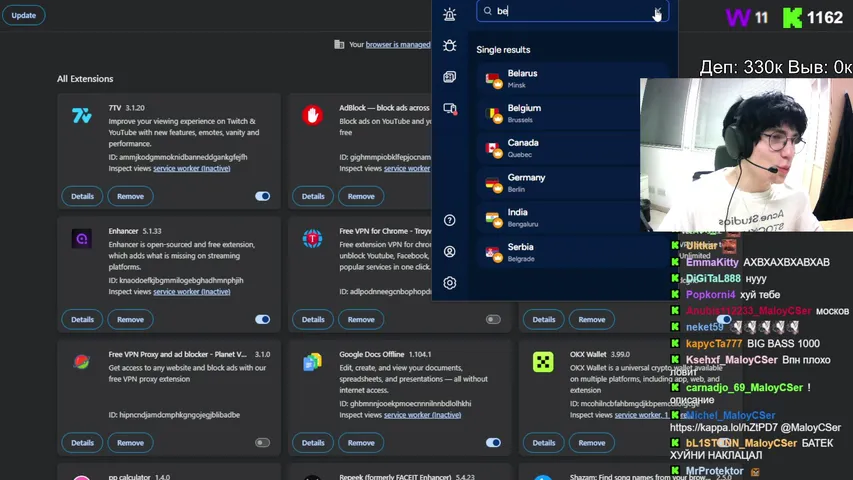The height and width of the screenshot is (480, 853).
Task: Open VPN settings gear icon
Action: coord(450,283)
